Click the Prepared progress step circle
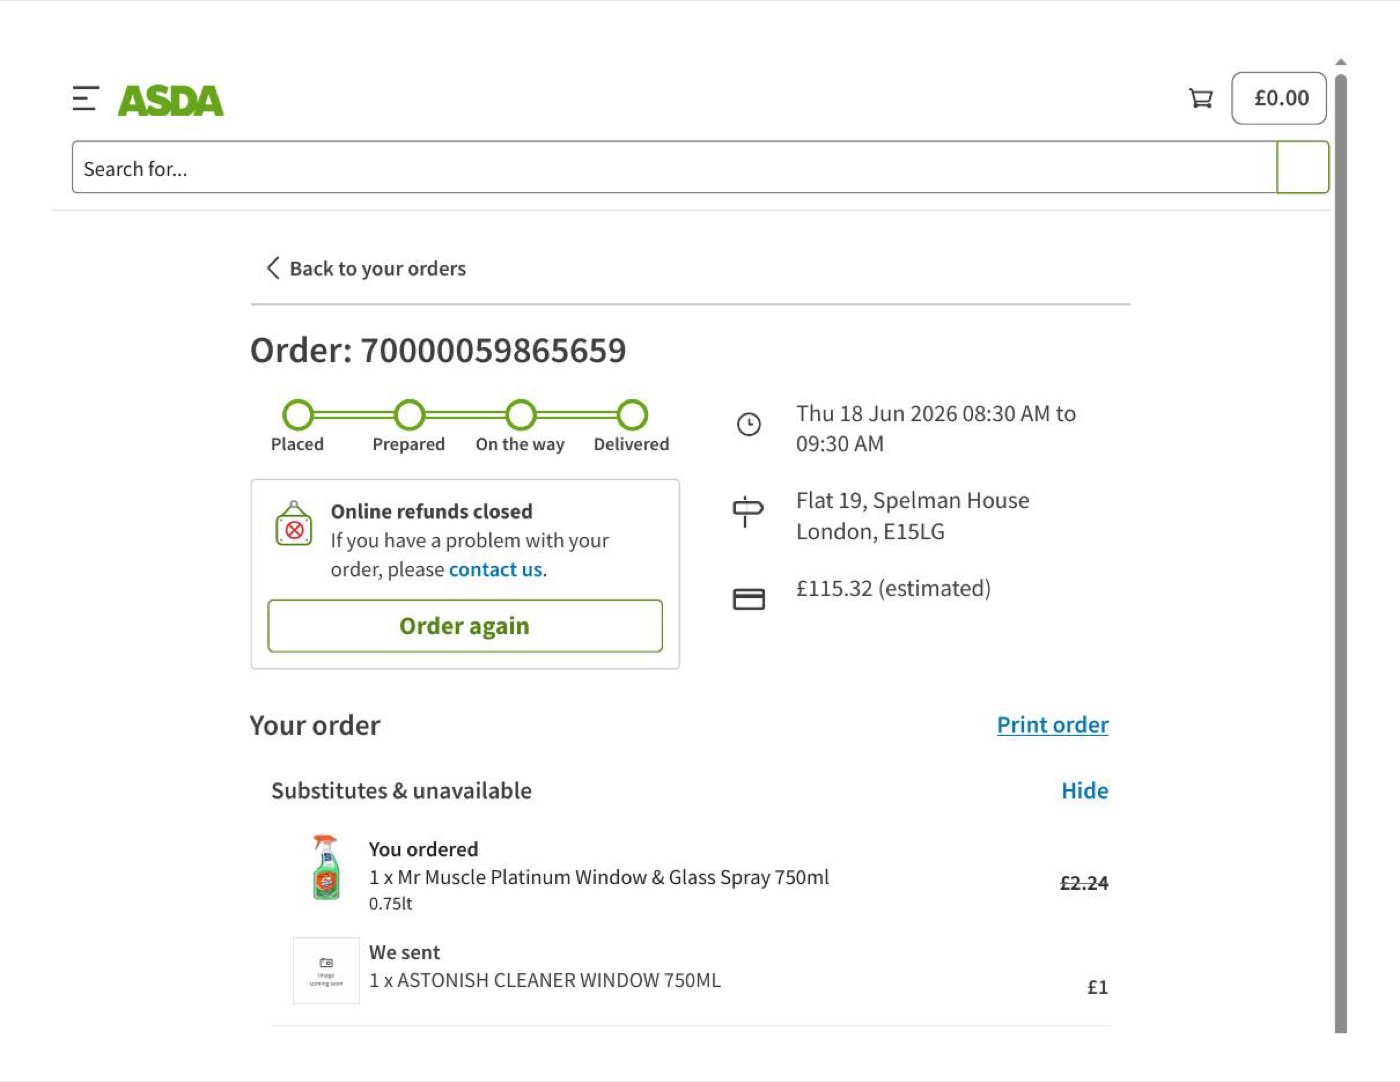Image resolution: width=1400 pixels, height=1082 pixels. pos(409,414)
